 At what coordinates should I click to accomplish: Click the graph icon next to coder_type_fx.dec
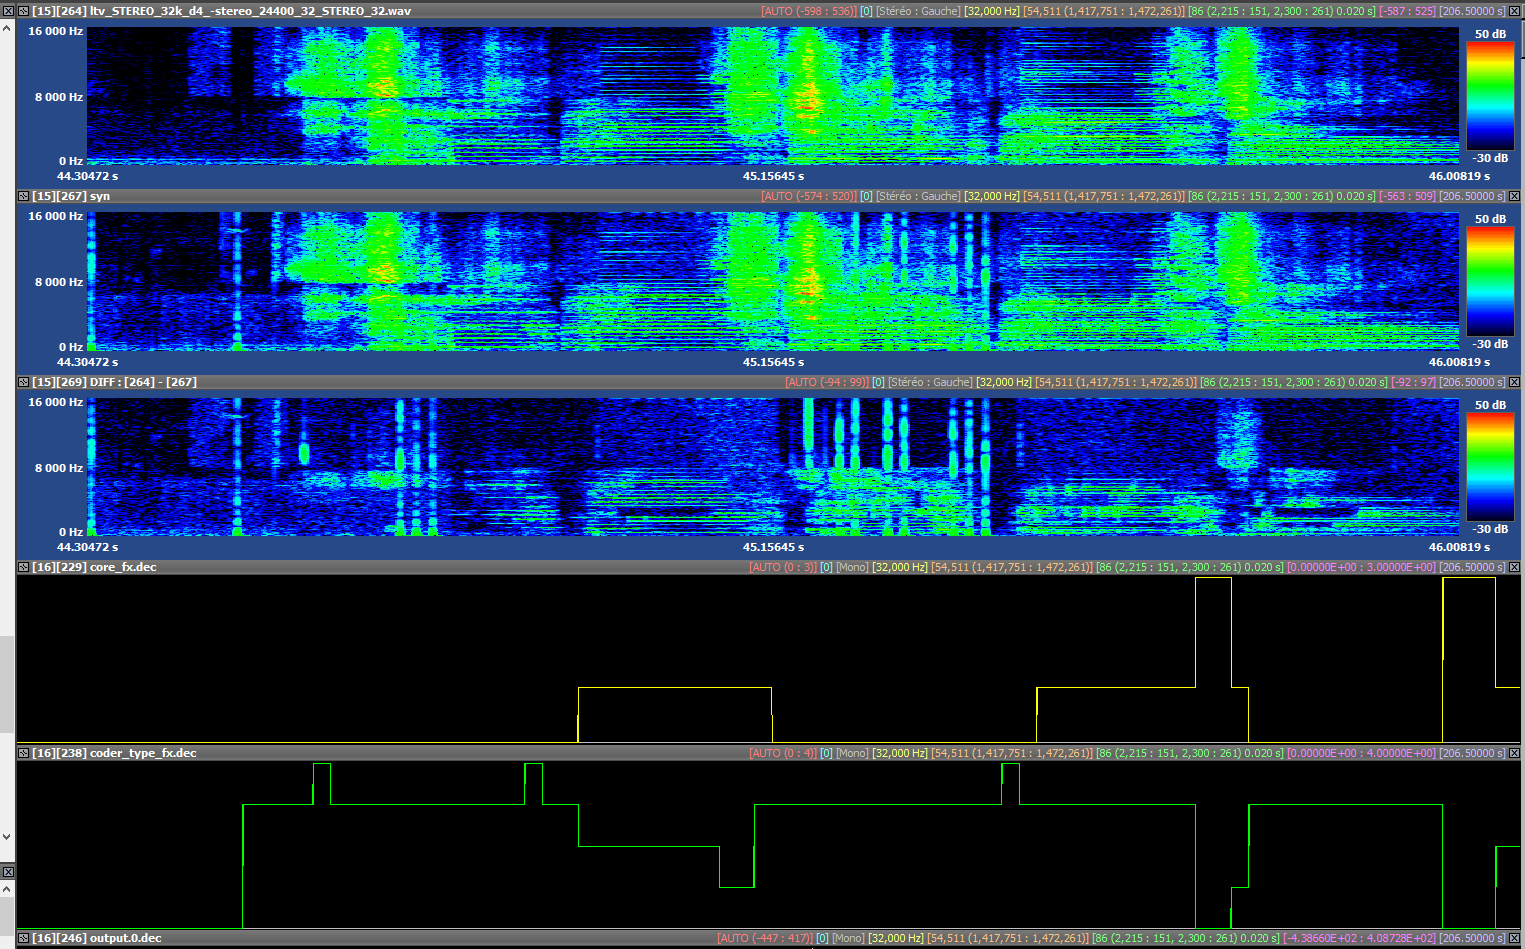[x=24, y=753]
